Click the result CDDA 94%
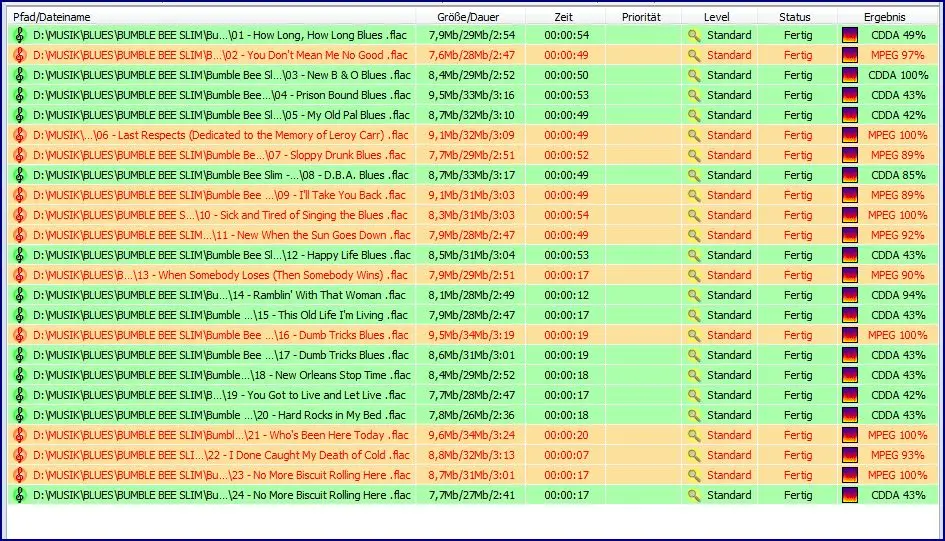Viewport: 945px width, 541px height. click(898, 295)
